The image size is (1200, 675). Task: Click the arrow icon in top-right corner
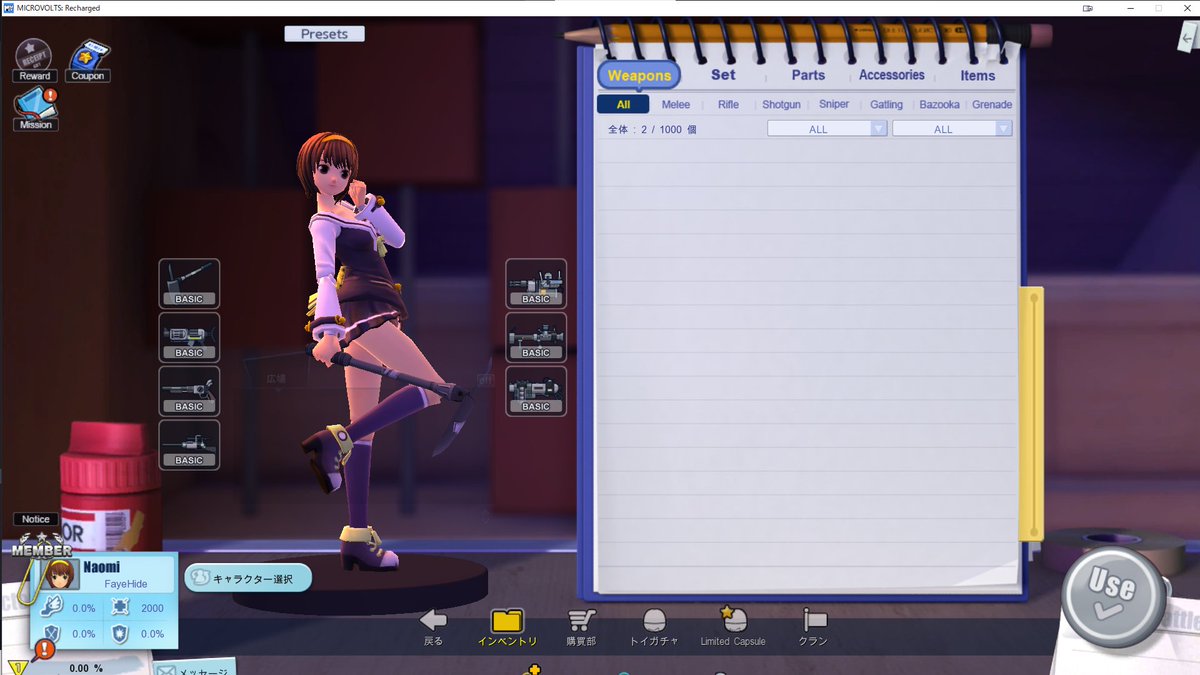[1187, 38]
